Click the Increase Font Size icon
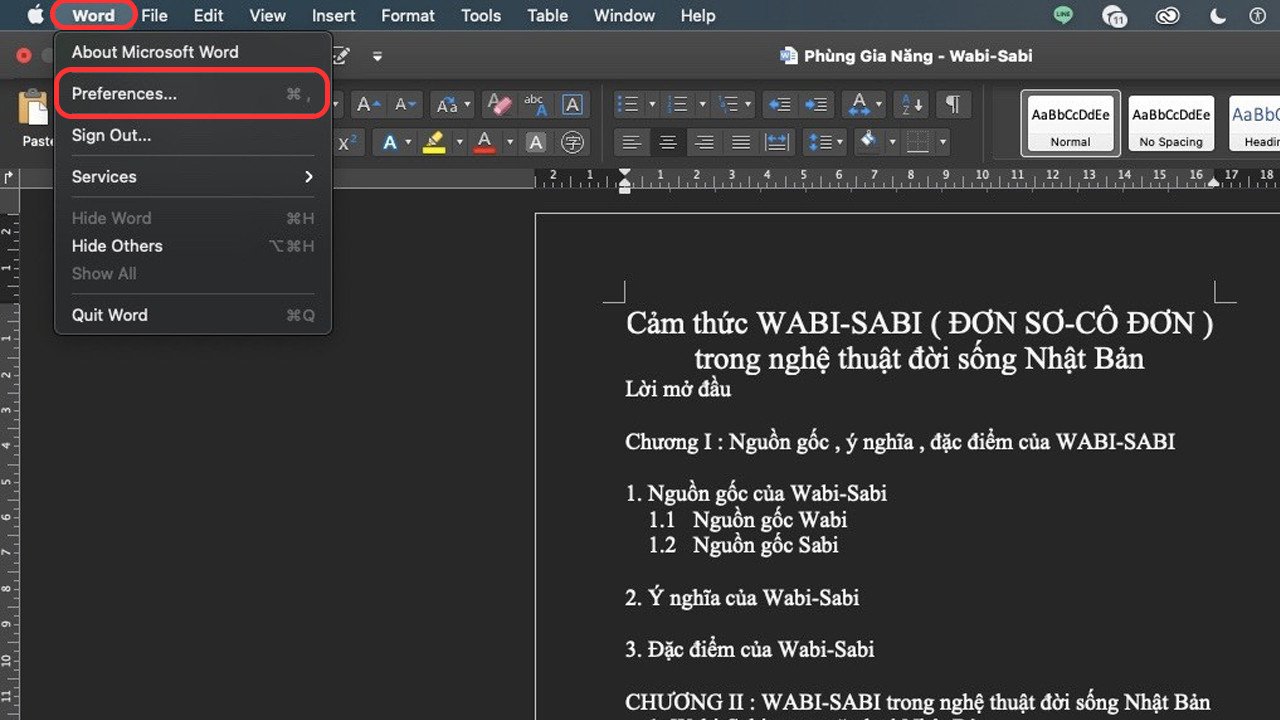 coord(367,104)
